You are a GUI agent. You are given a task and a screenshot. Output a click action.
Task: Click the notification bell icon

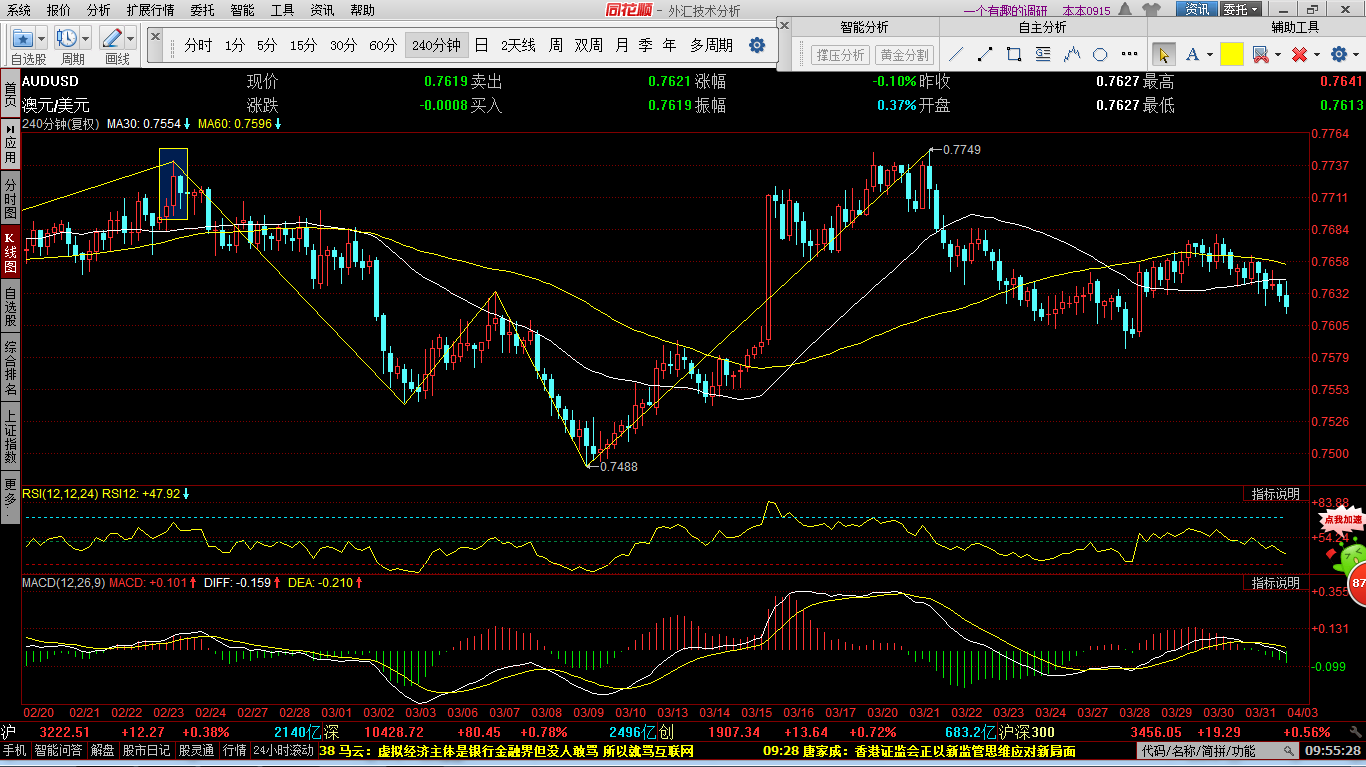[1125, 9]
